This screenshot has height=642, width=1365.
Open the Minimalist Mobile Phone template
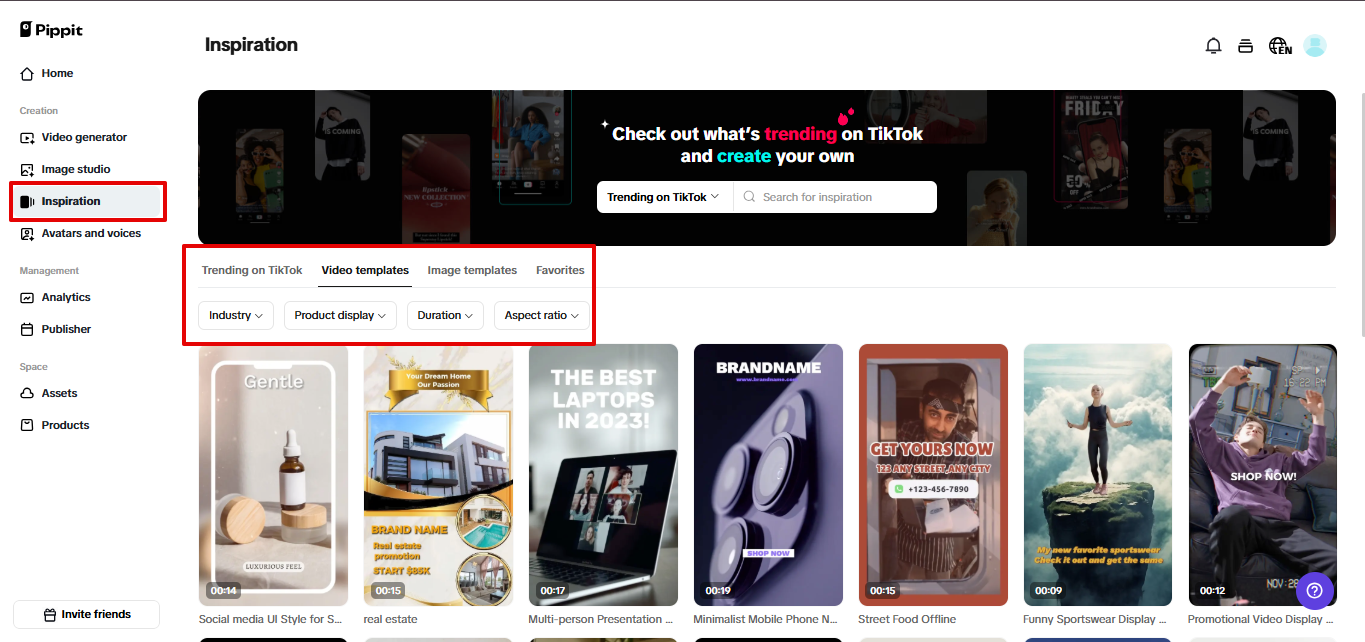coord(768,475)
